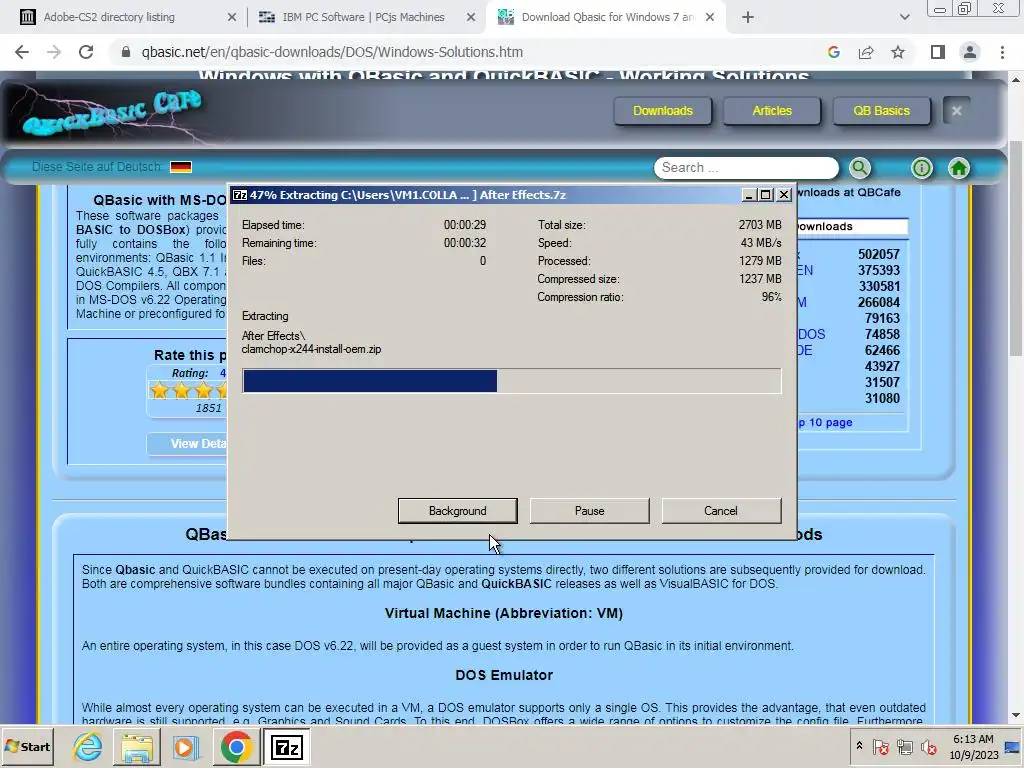Pause the 7-Zip extraction
The width and height of the screenshot is (1024, 768).
(589, 511)
